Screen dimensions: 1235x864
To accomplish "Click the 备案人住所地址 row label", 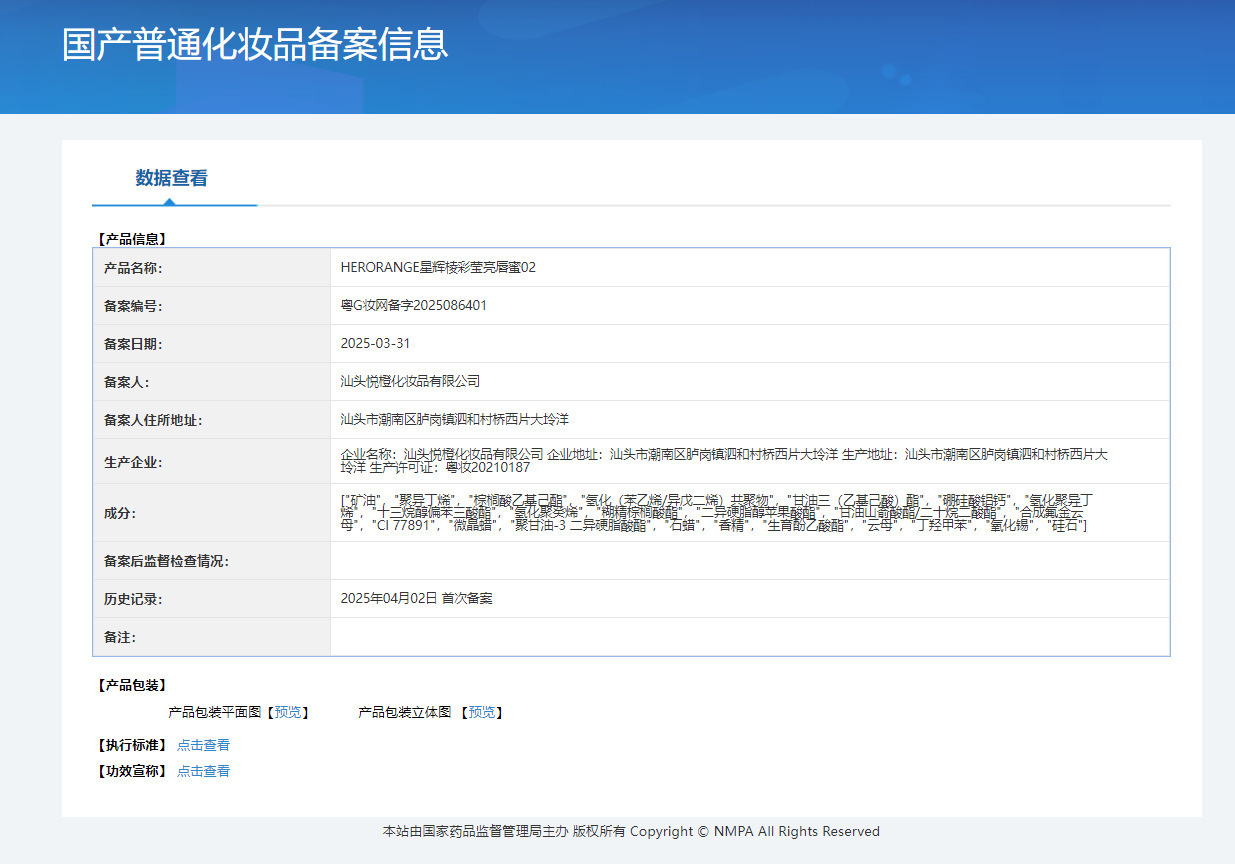I will pyautogui.click(x=153, y=420).
